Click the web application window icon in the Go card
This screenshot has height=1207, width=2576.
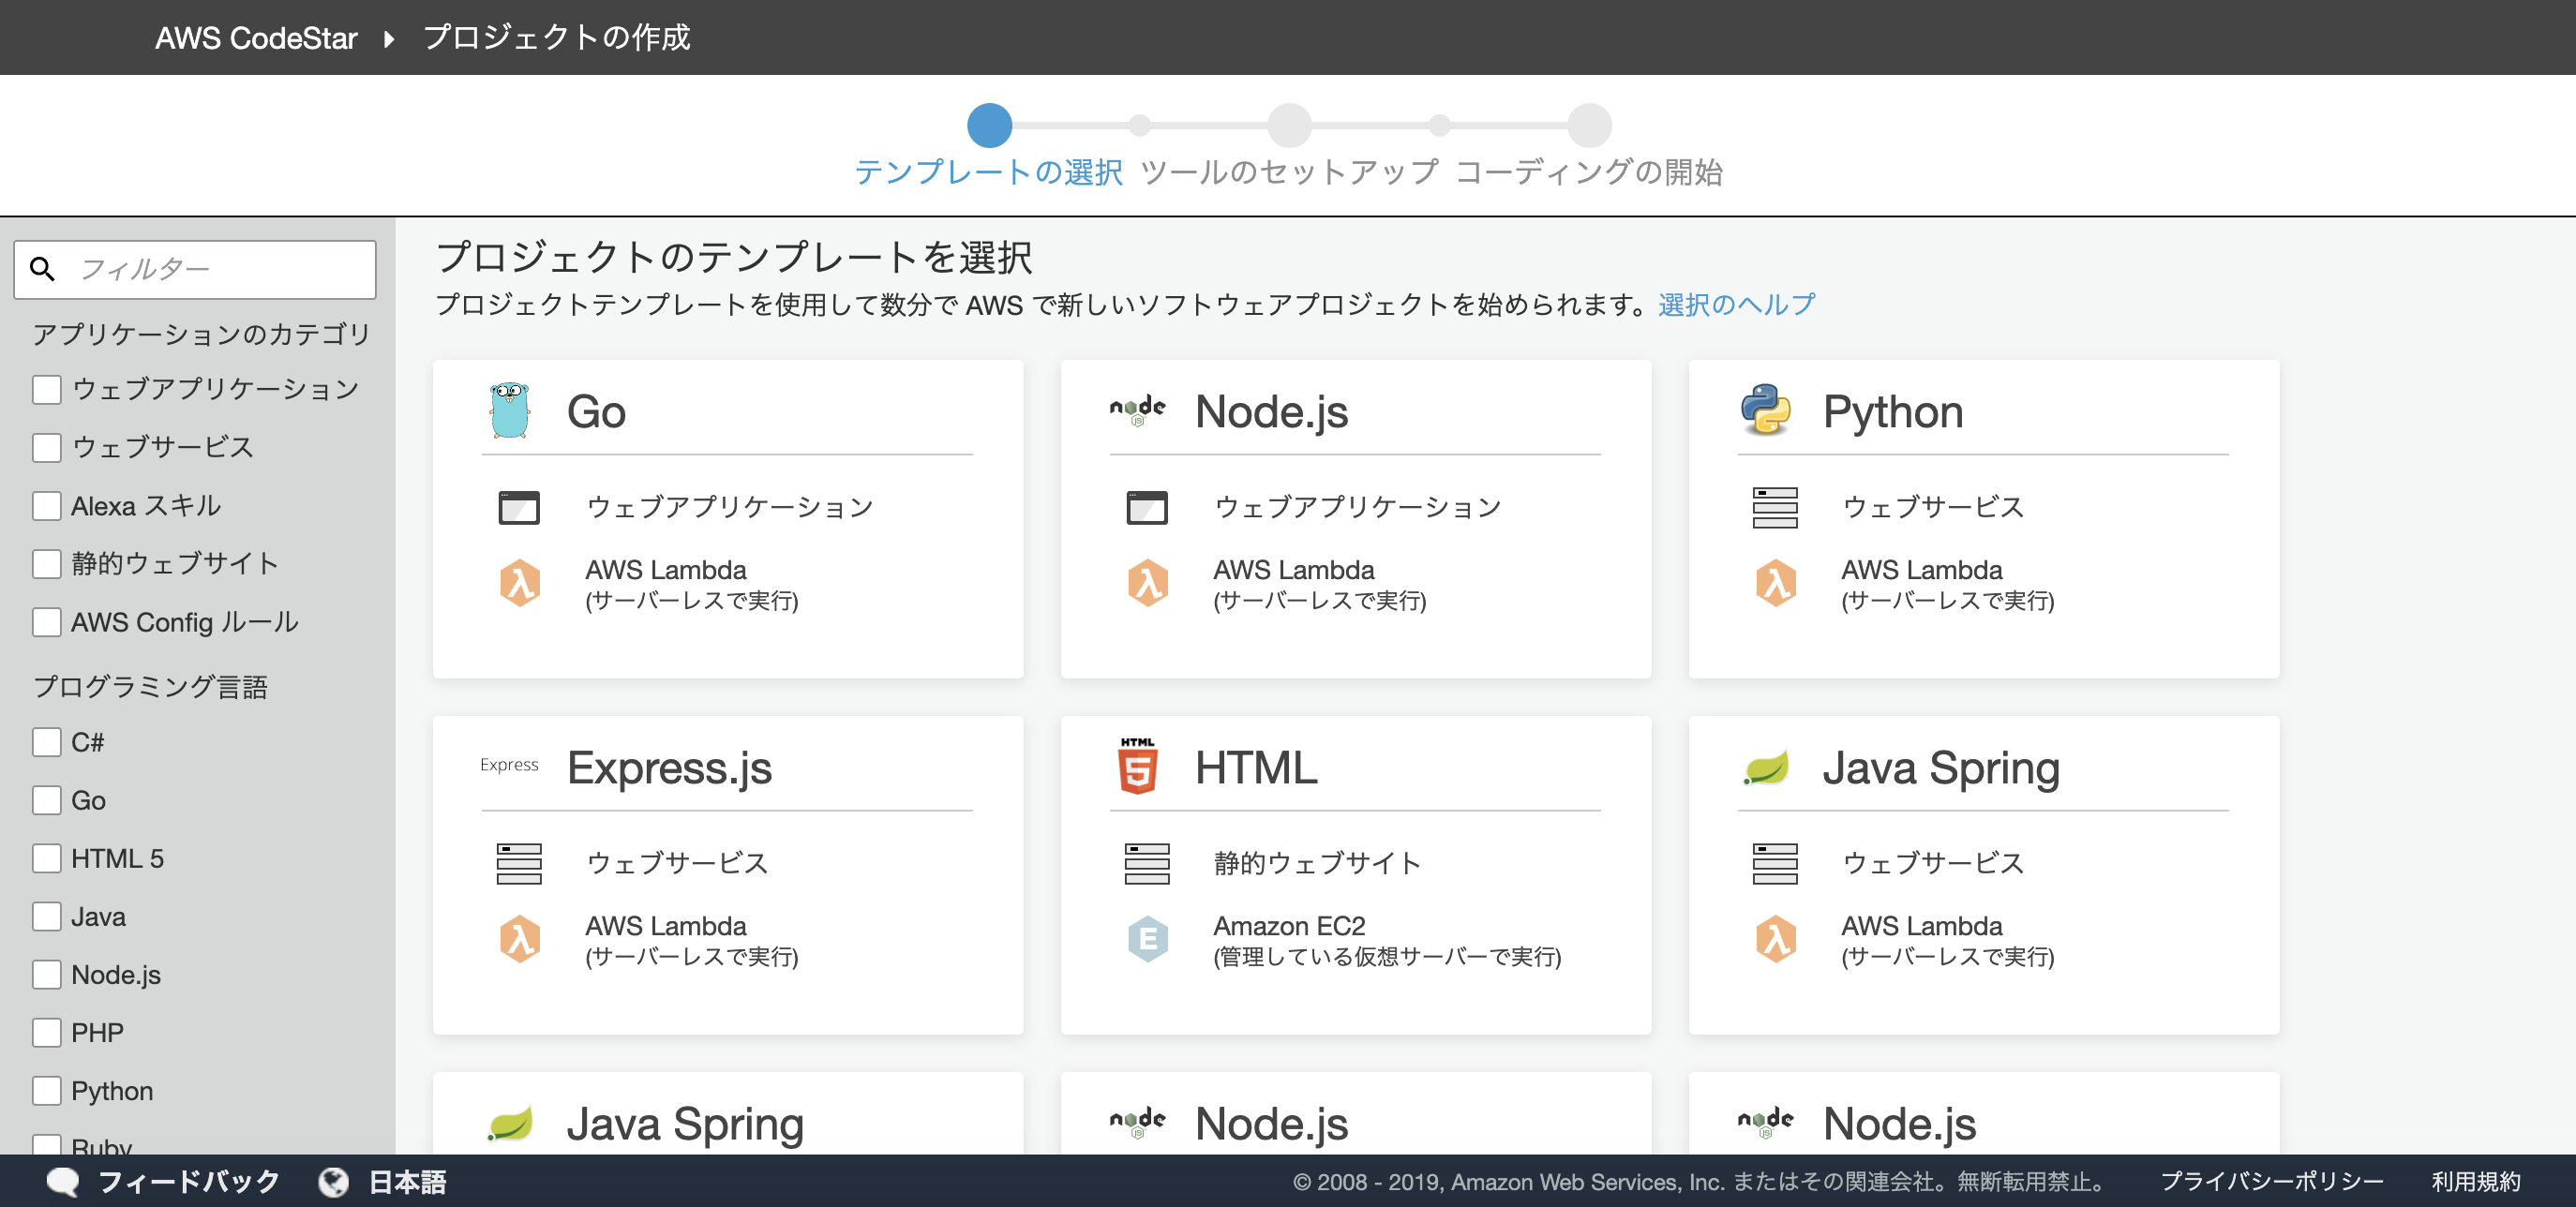tap(519, 508)
